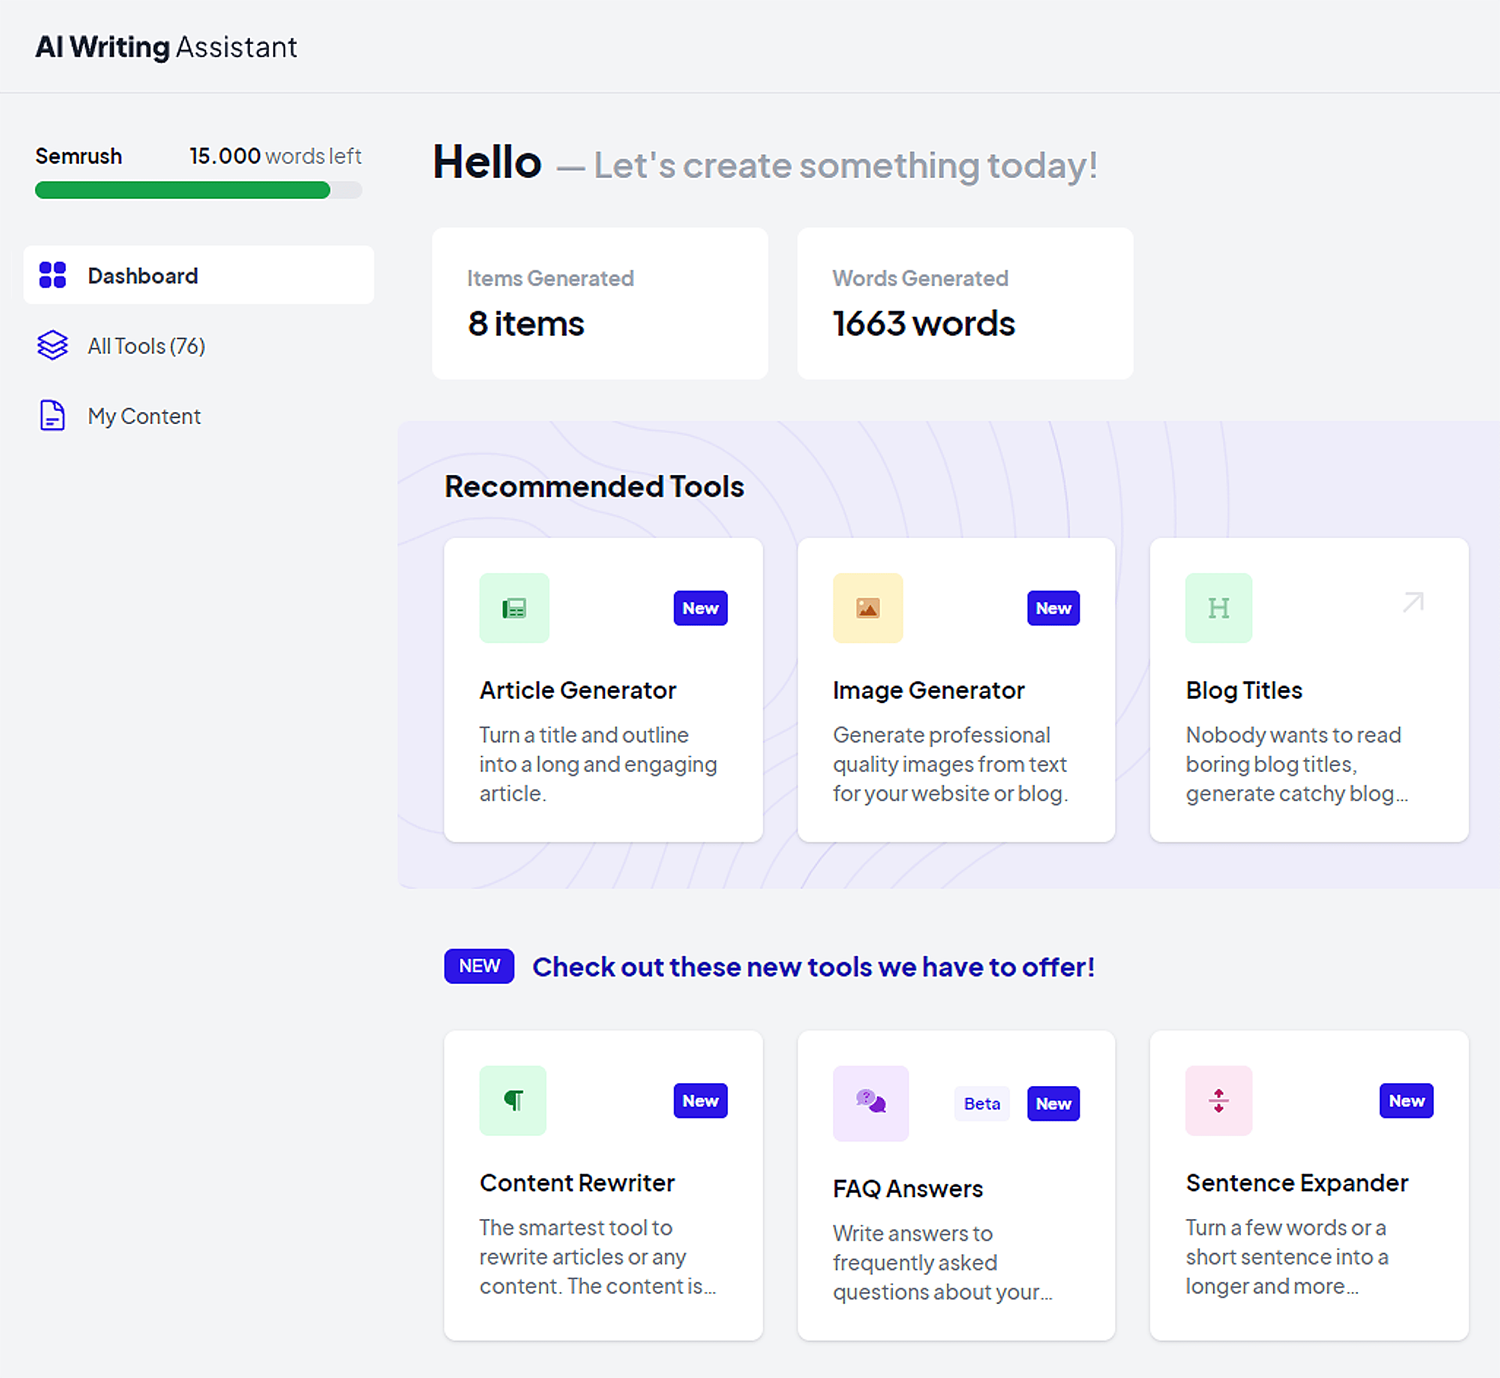Click the New badge on Article Generator
The height and width of the screenshot is (1378, 1500).
point(700,608)
